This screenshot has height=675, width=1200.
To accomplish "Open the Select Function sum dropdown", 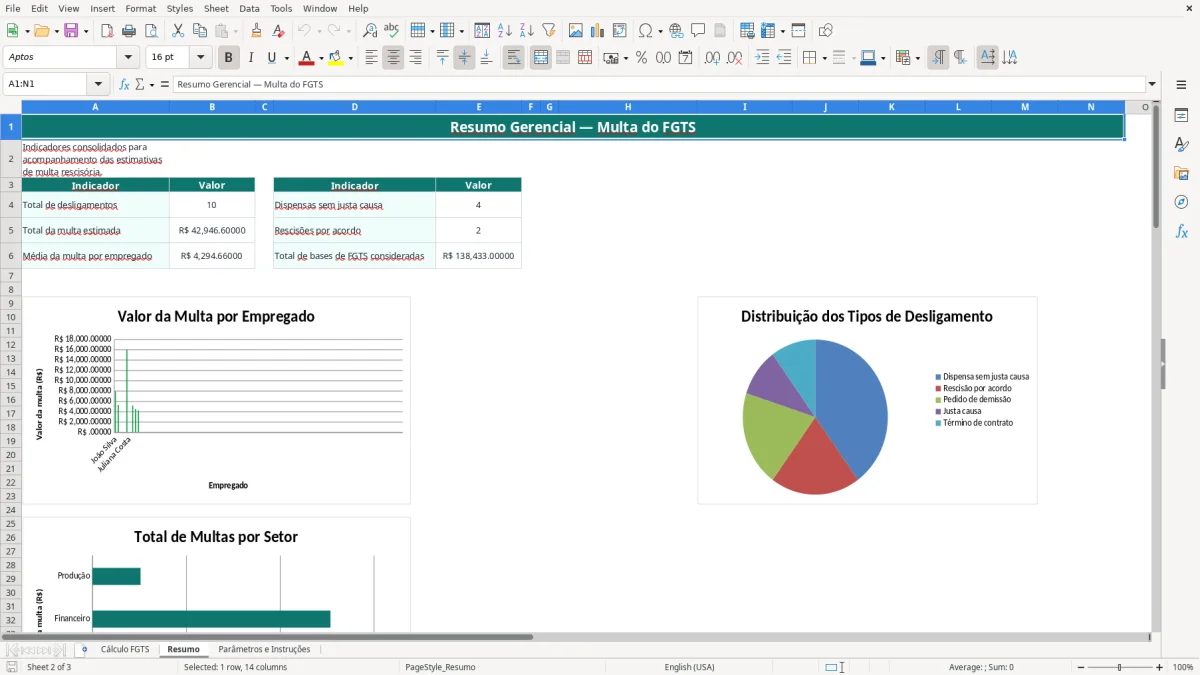I will pos(152,85).
